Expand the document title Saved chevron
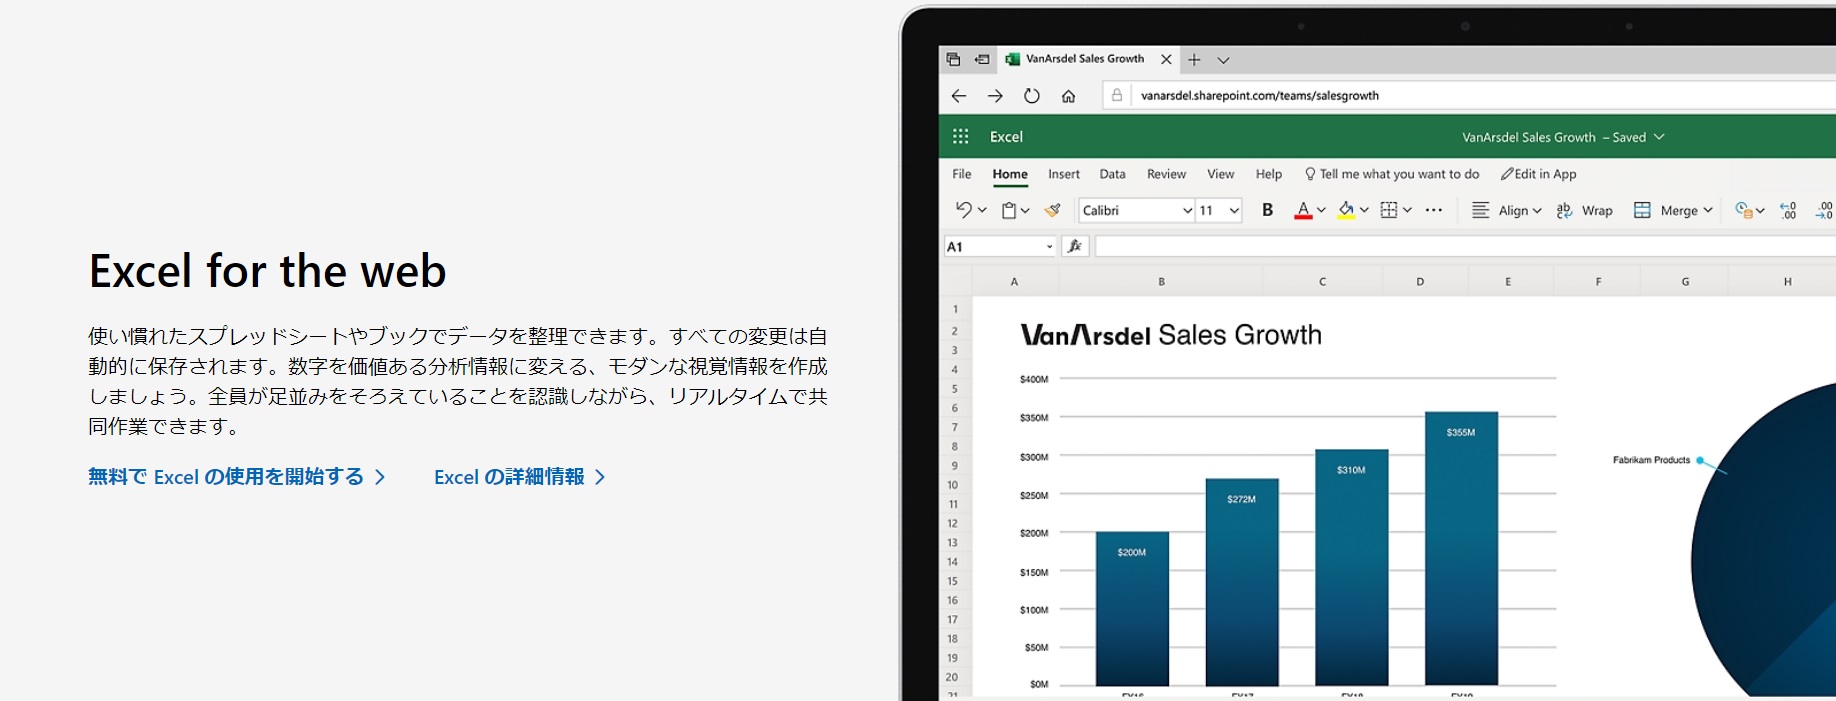Viewport: 1836px width, 701px height. pos(1659,137)
